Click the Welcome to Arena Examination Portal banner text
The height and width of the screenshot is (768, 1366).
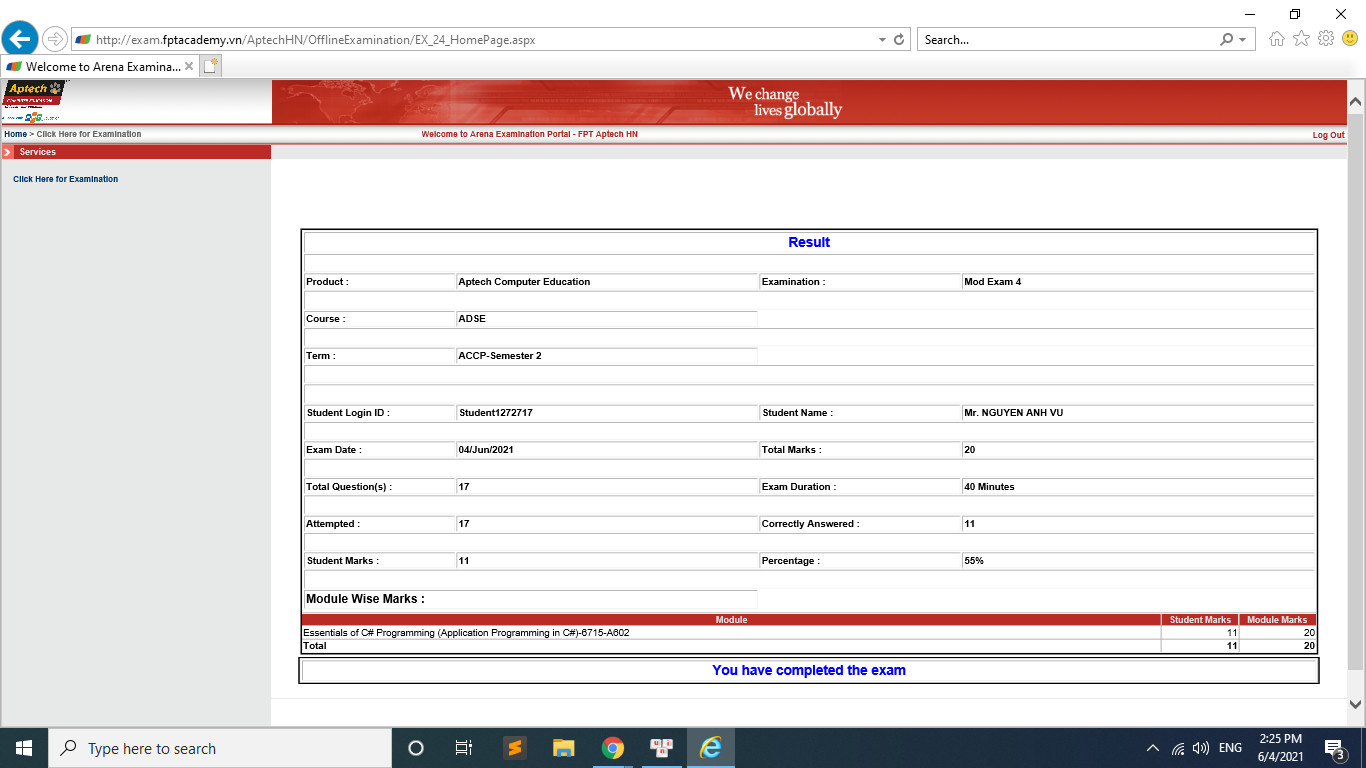point(529,134)
